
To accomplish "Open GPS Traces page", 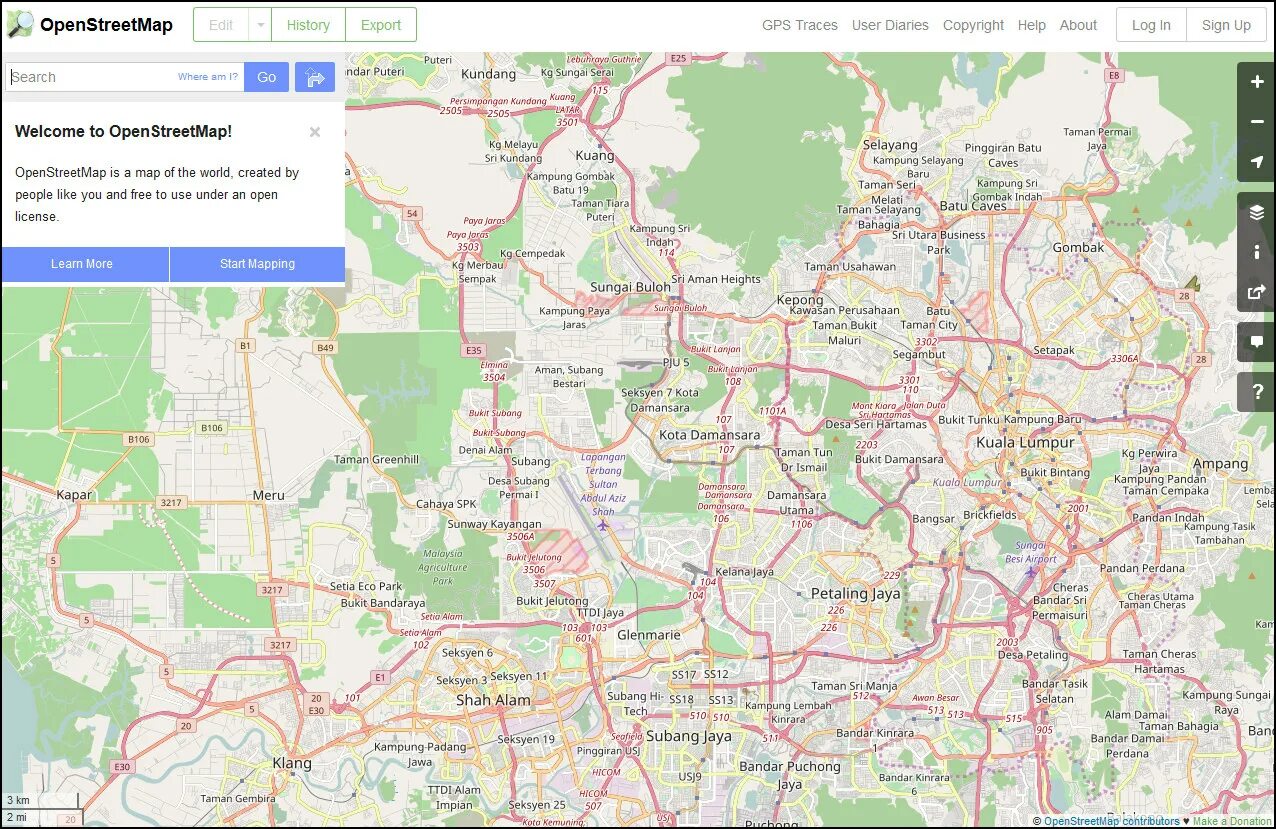I will coord(800,25).
